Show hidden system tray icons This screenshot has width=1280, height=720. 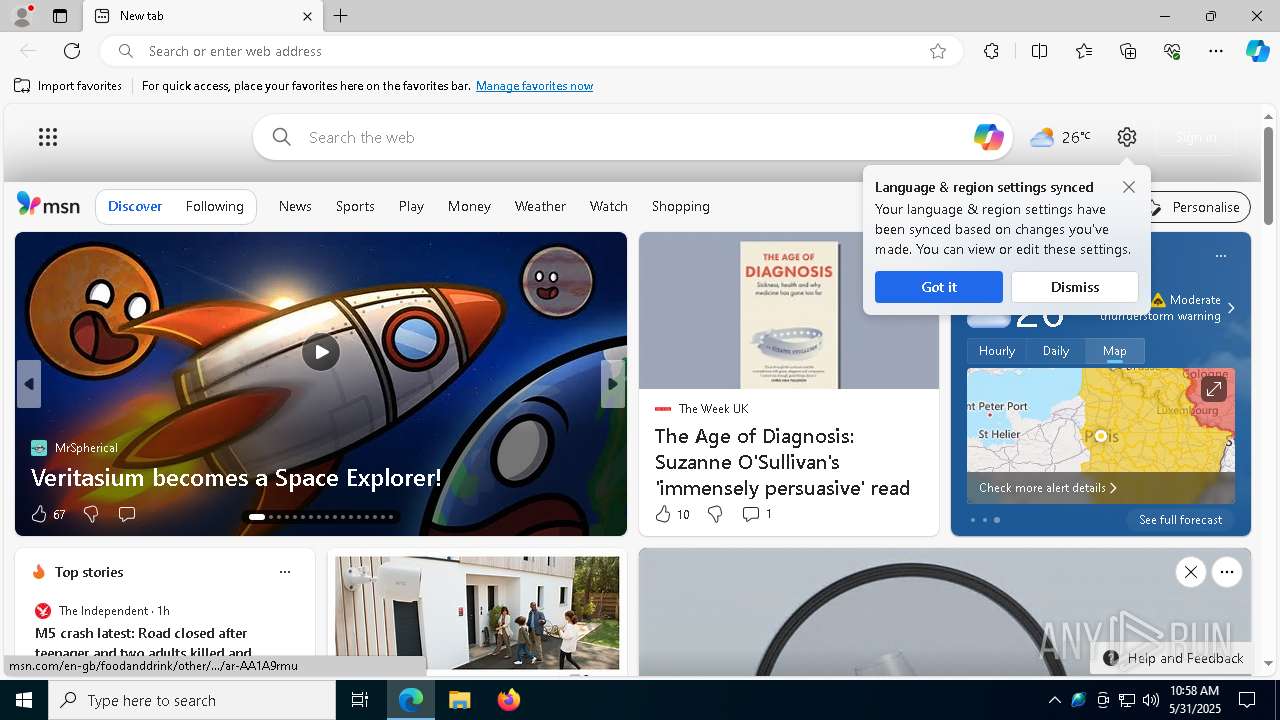click(1054, 700)
